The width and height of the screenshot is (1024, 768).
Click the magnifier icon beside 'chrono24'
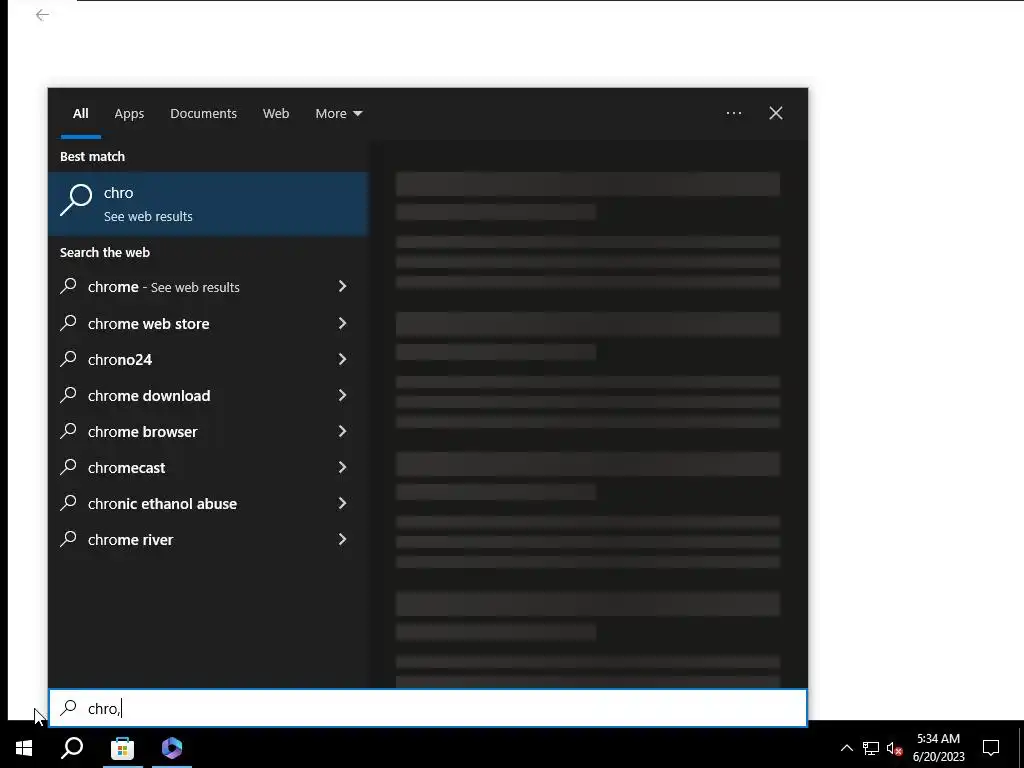pos(69,359)
